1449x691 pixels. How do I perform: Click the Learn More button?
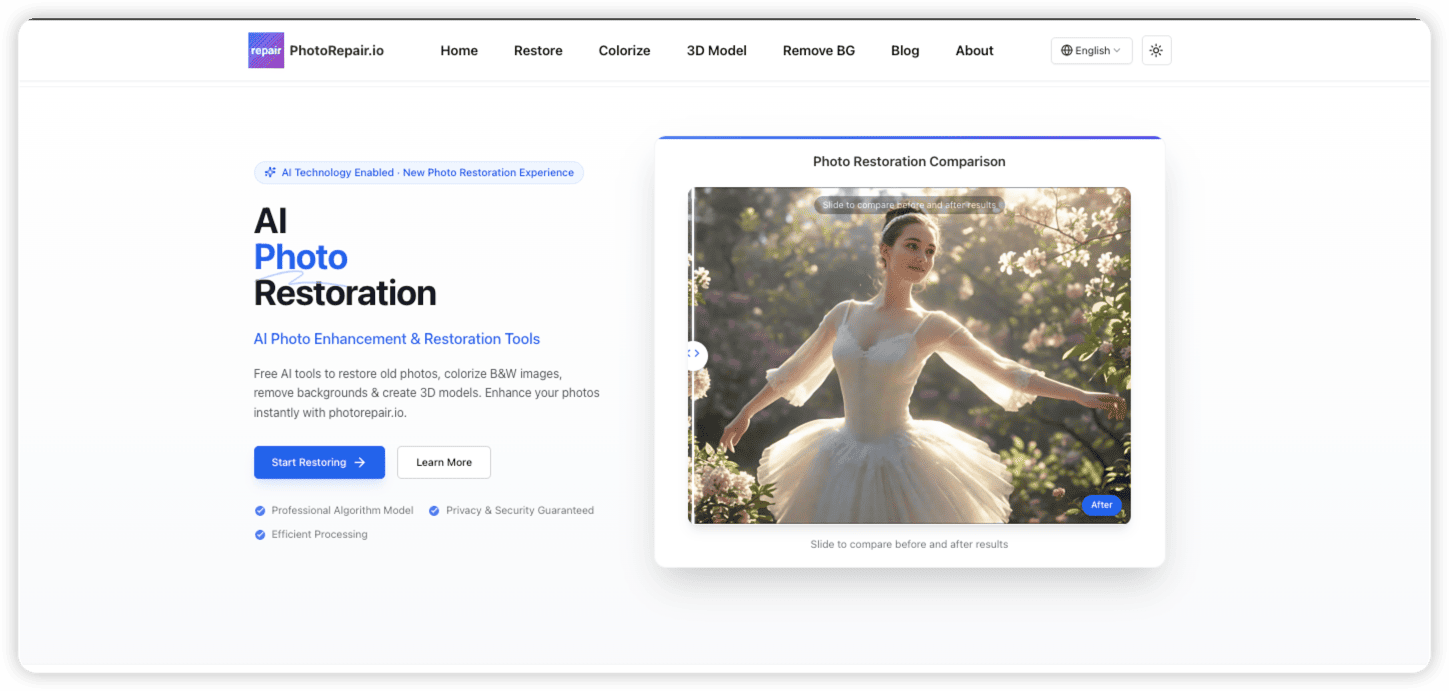[443, 462]
